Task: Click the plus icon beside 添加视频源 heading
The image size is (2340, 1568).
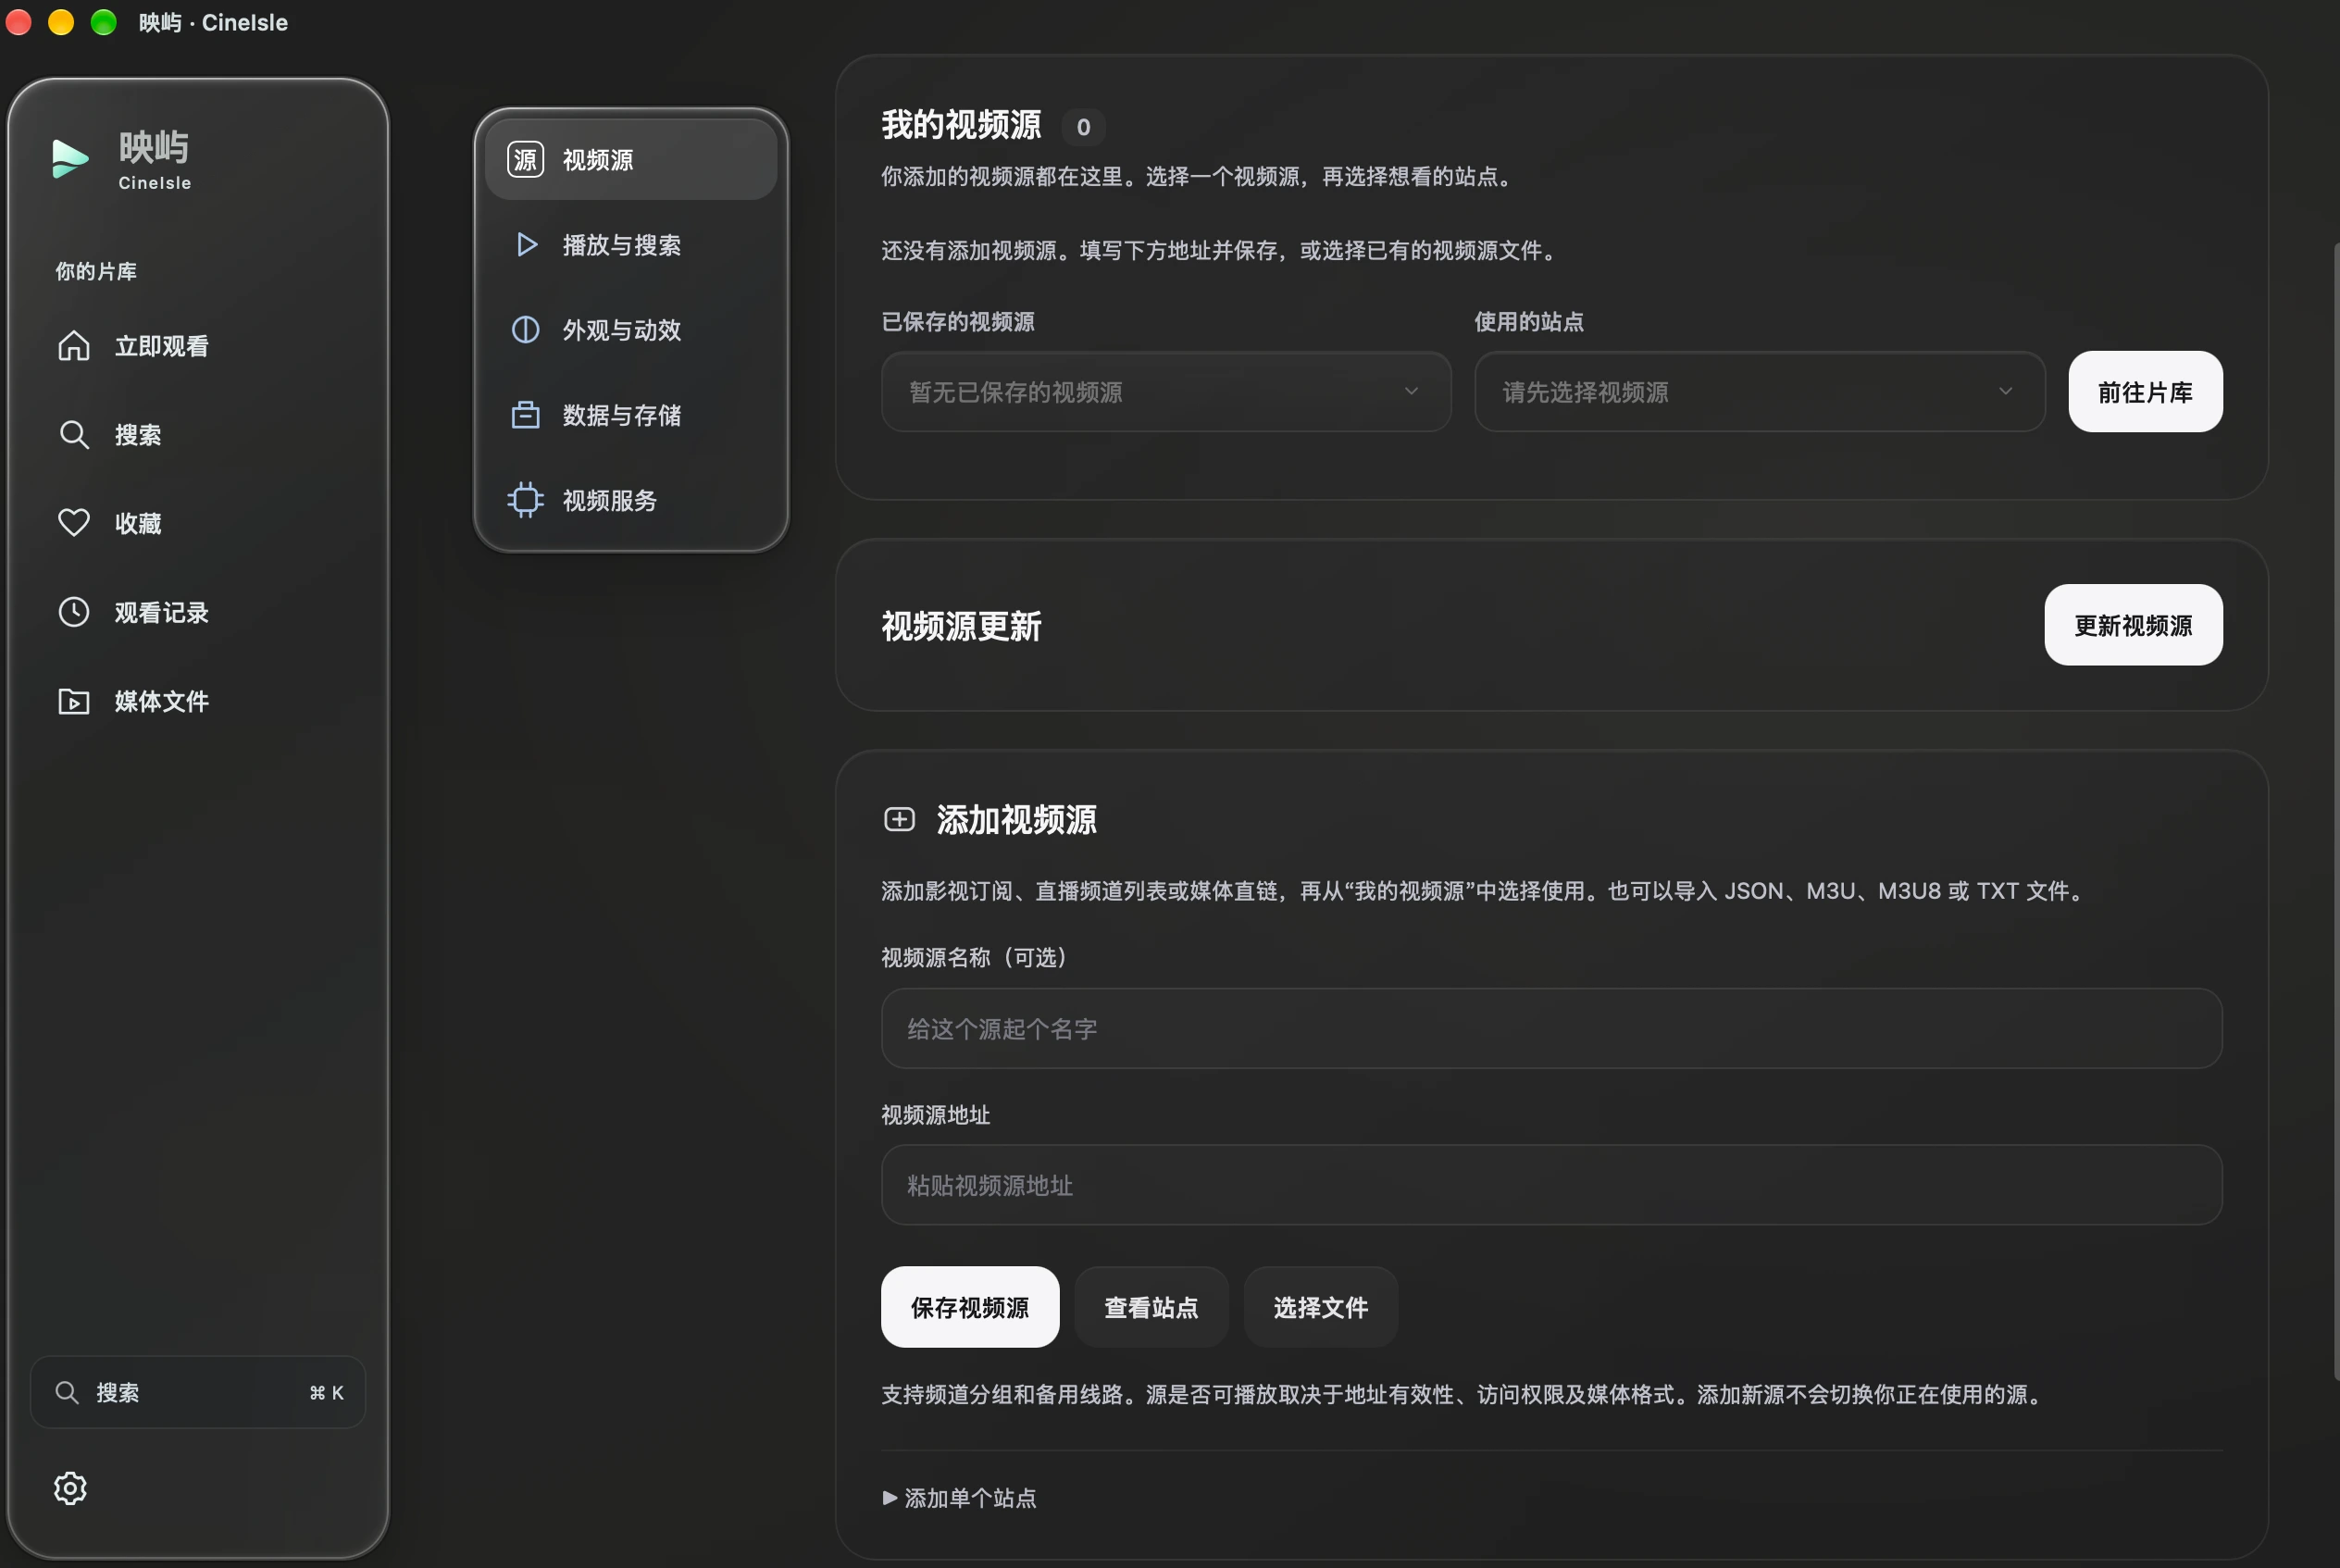Action: [899, 819]
